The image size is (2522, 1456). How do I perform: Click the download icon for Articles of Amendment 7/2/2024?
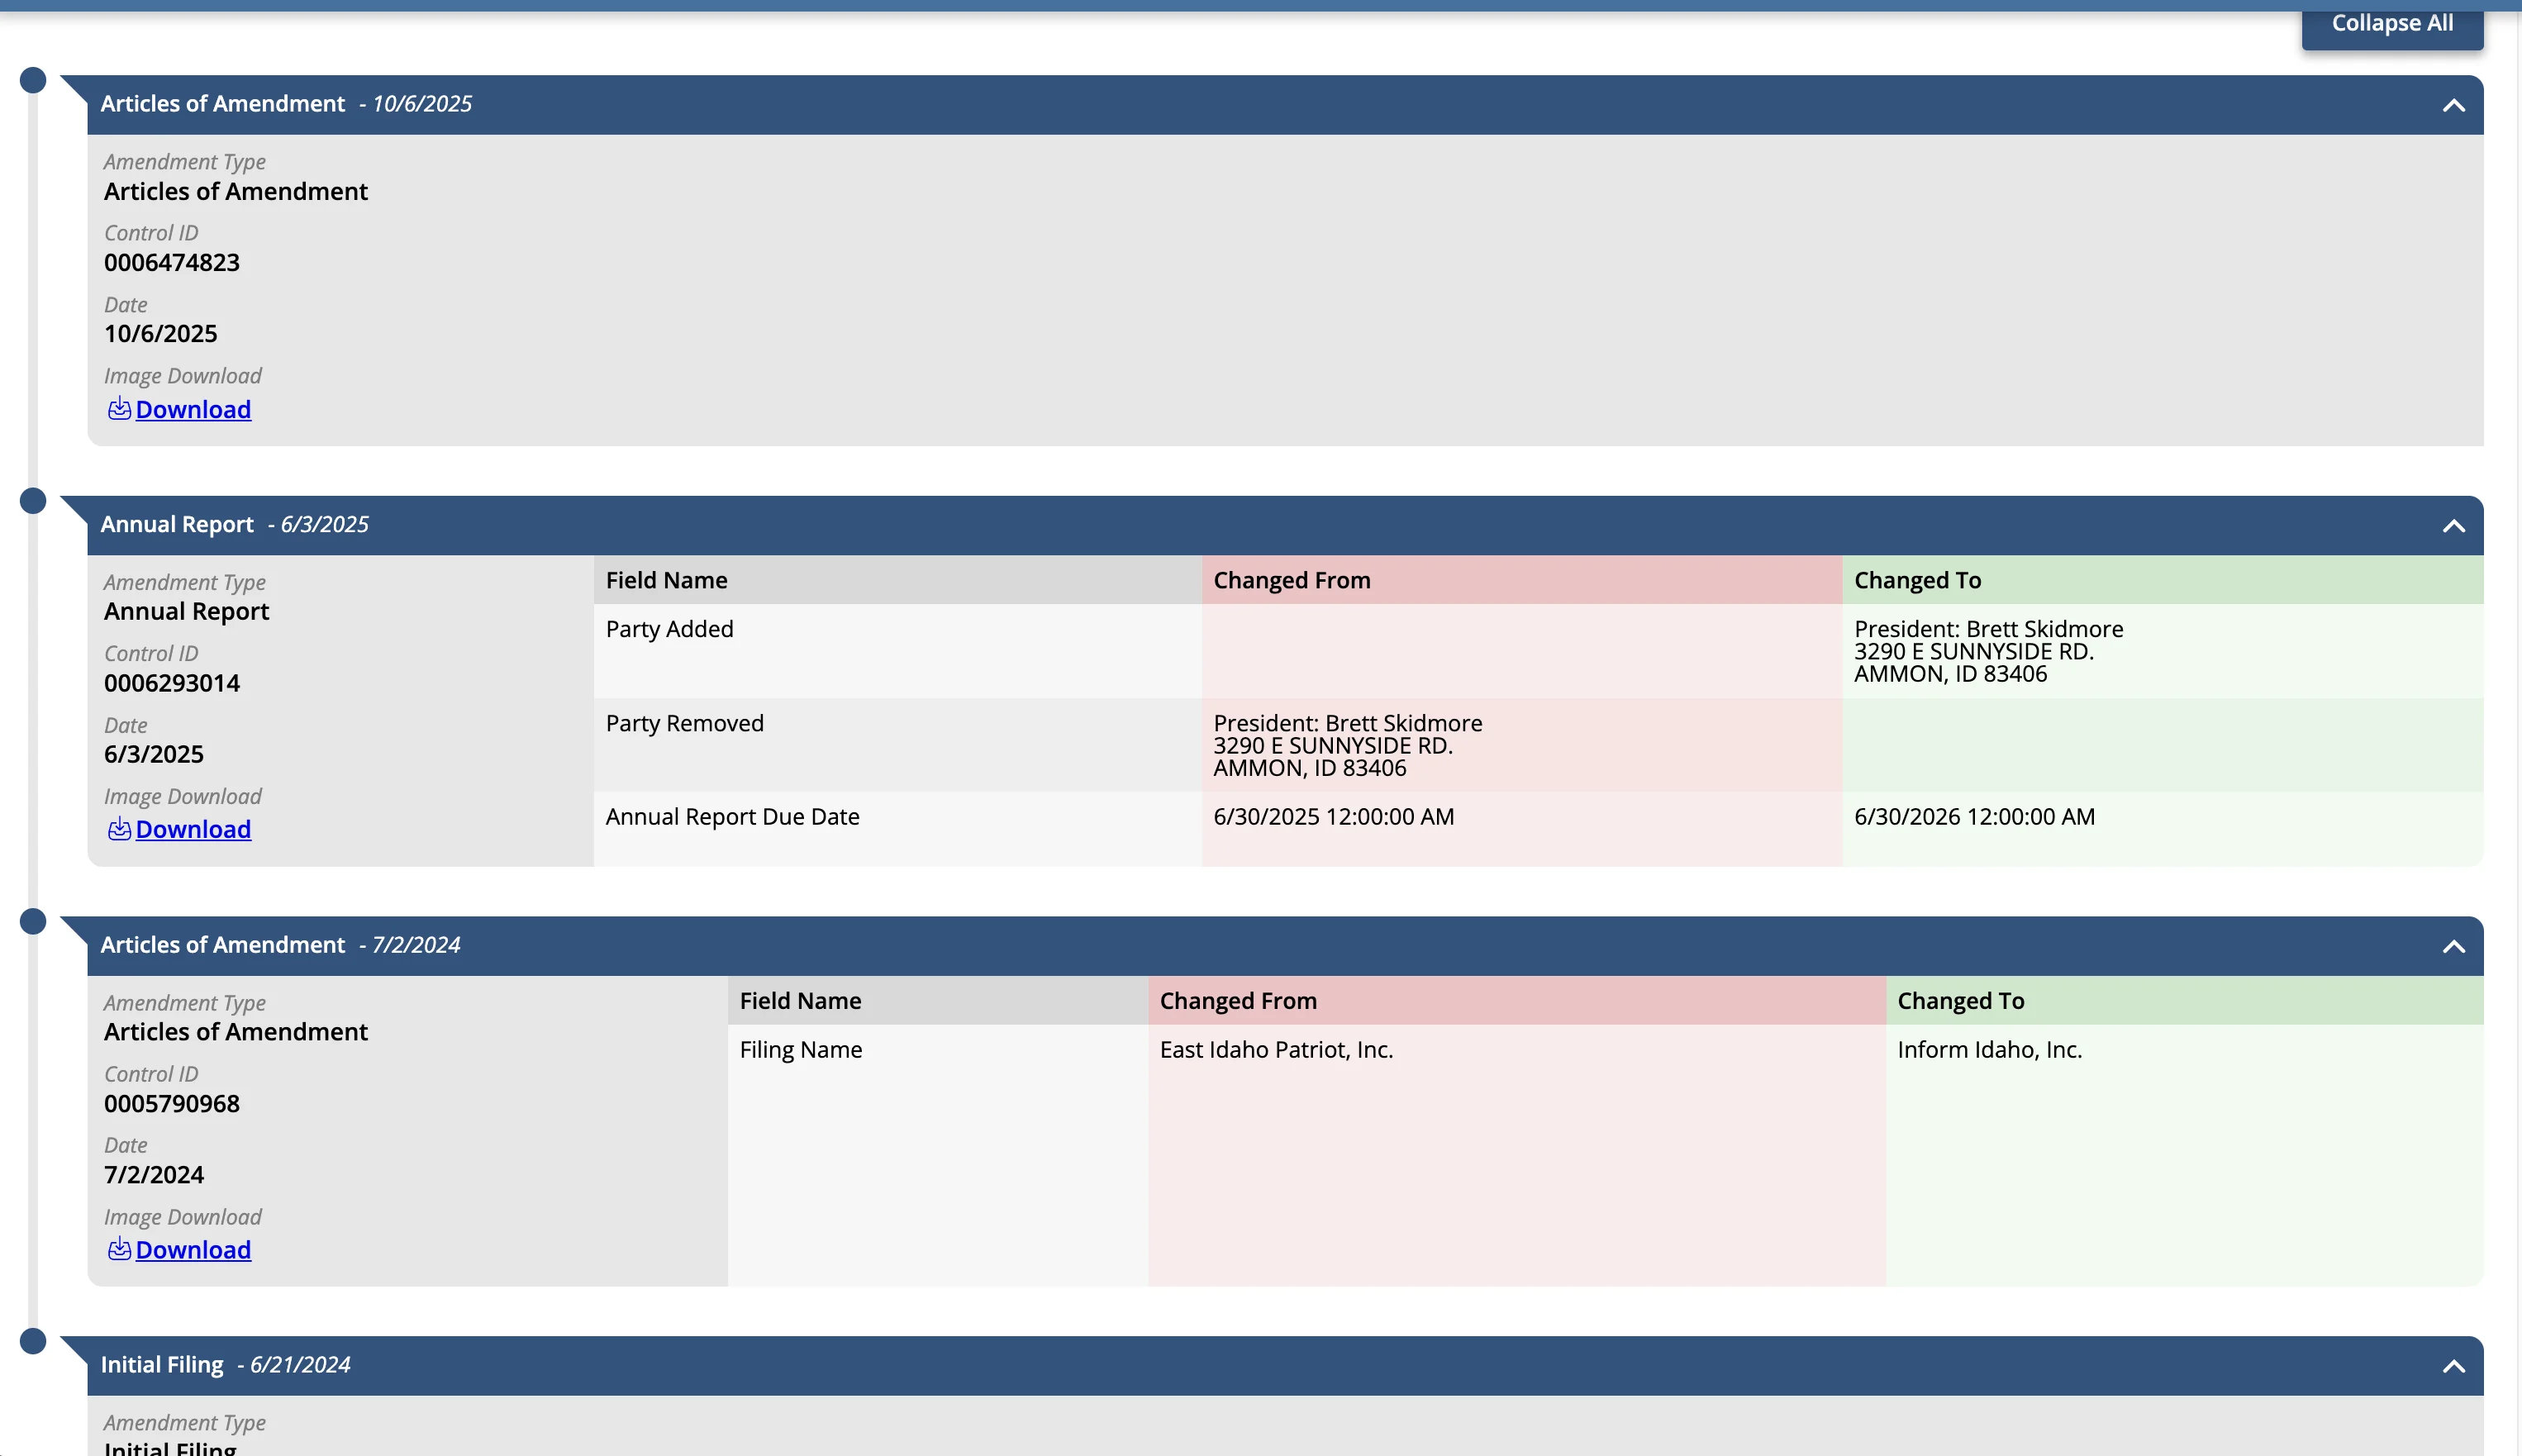[120, 1249]
